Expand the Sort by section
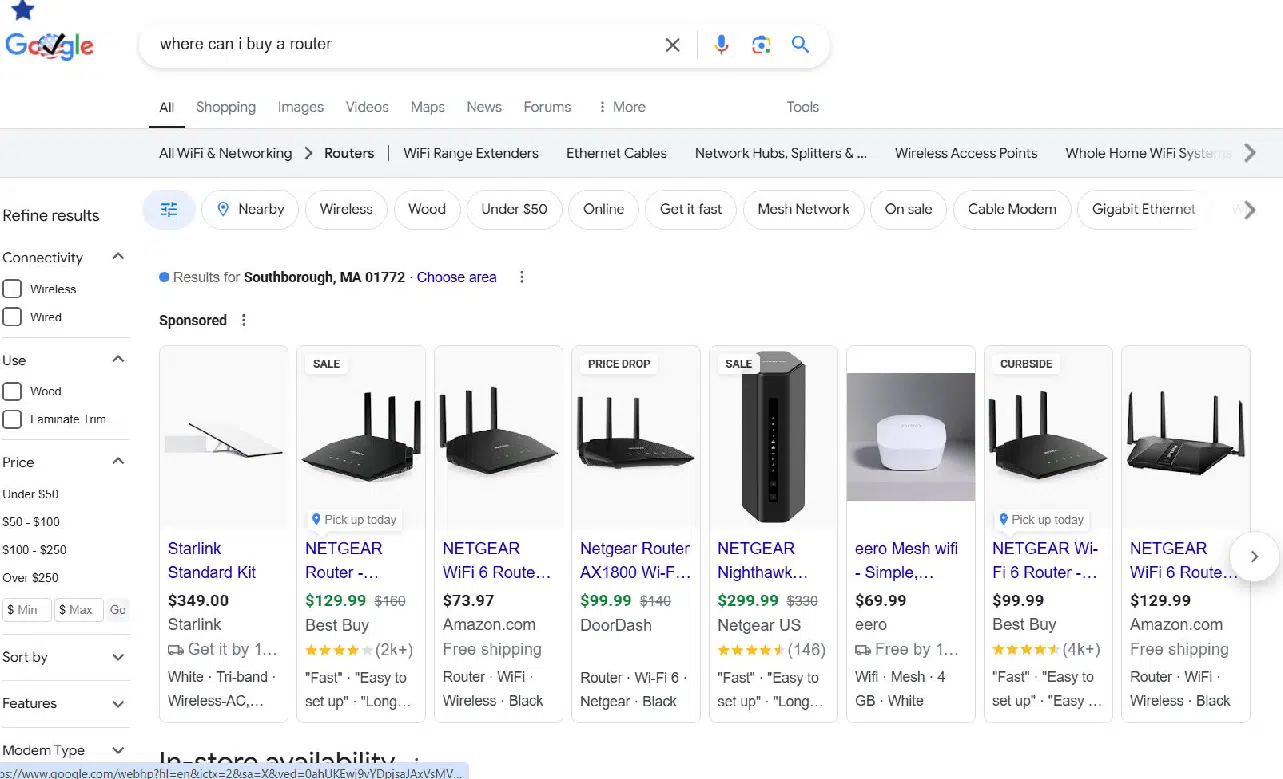1283x779 pixels. tap(118, 657)
